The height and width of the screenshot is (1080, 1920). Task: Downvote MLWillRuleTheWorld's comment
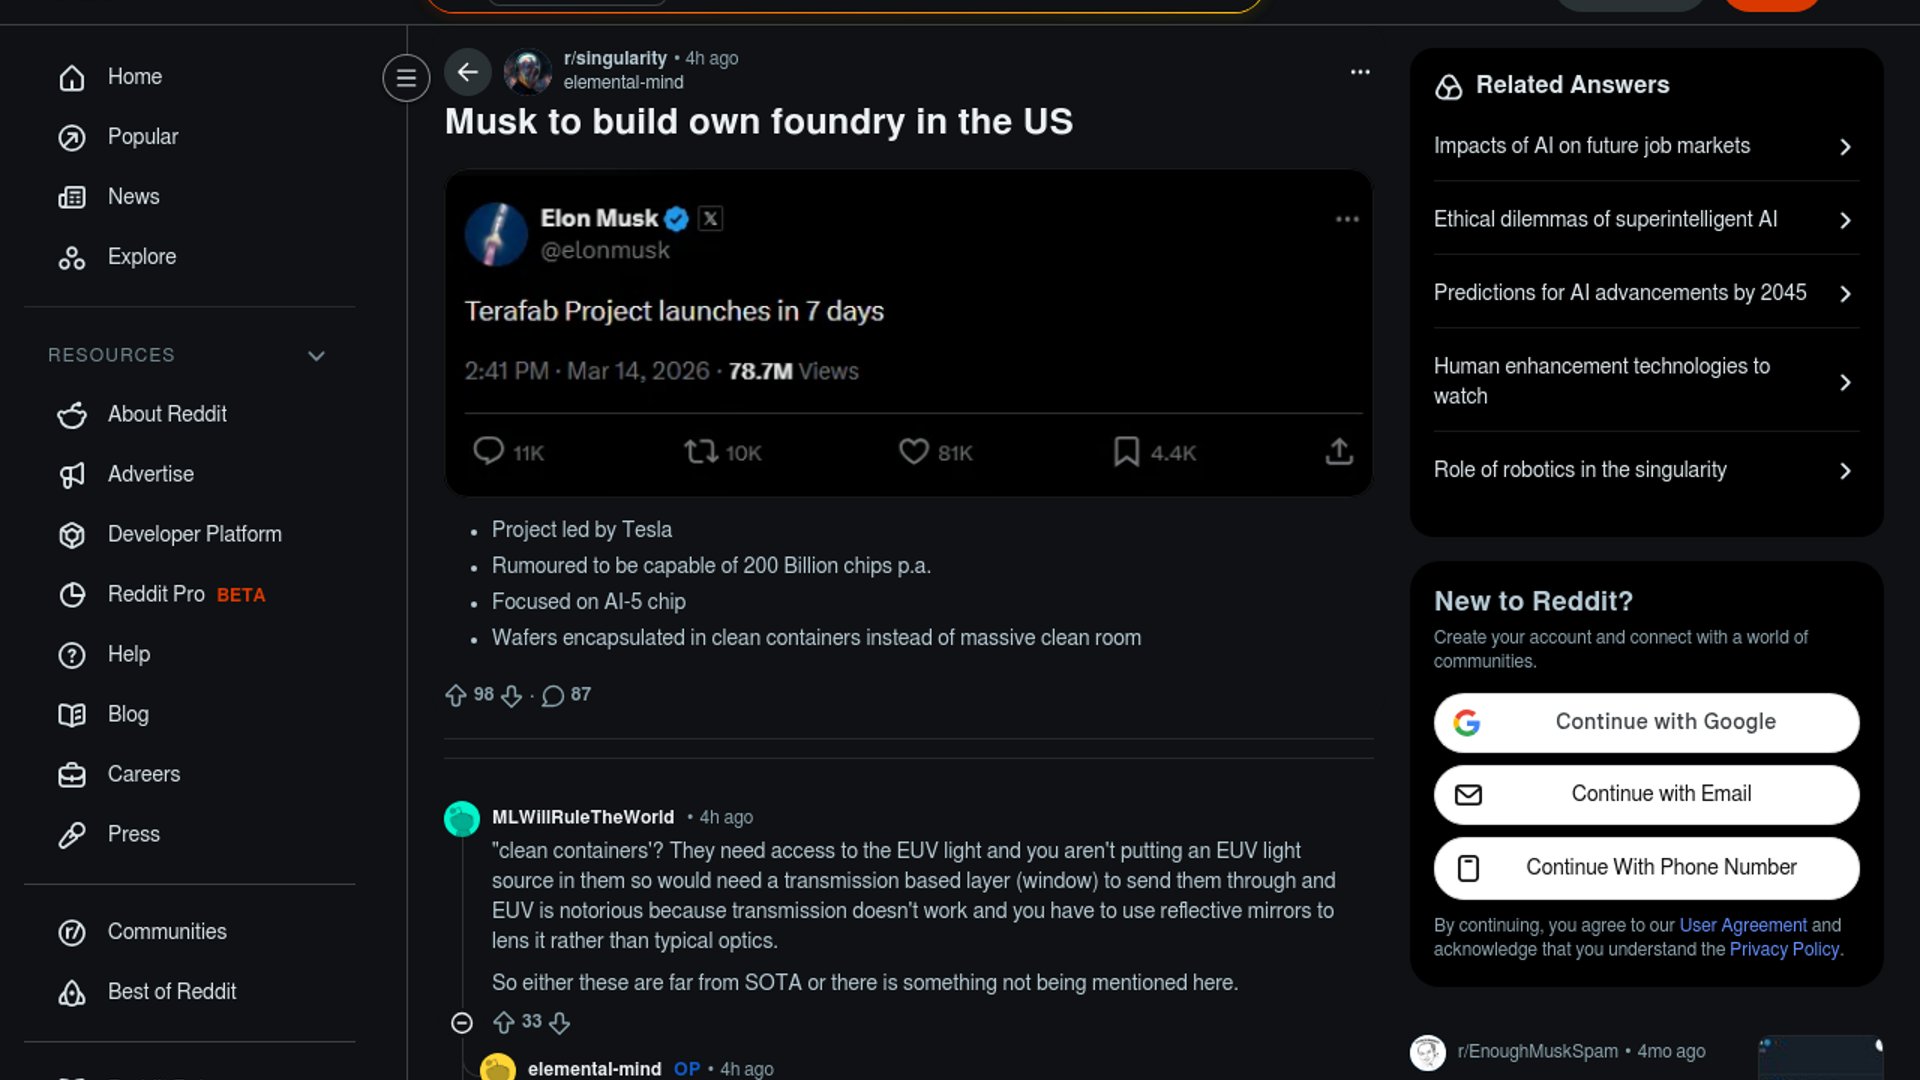pyautogui.click(x=560, y=1022)
